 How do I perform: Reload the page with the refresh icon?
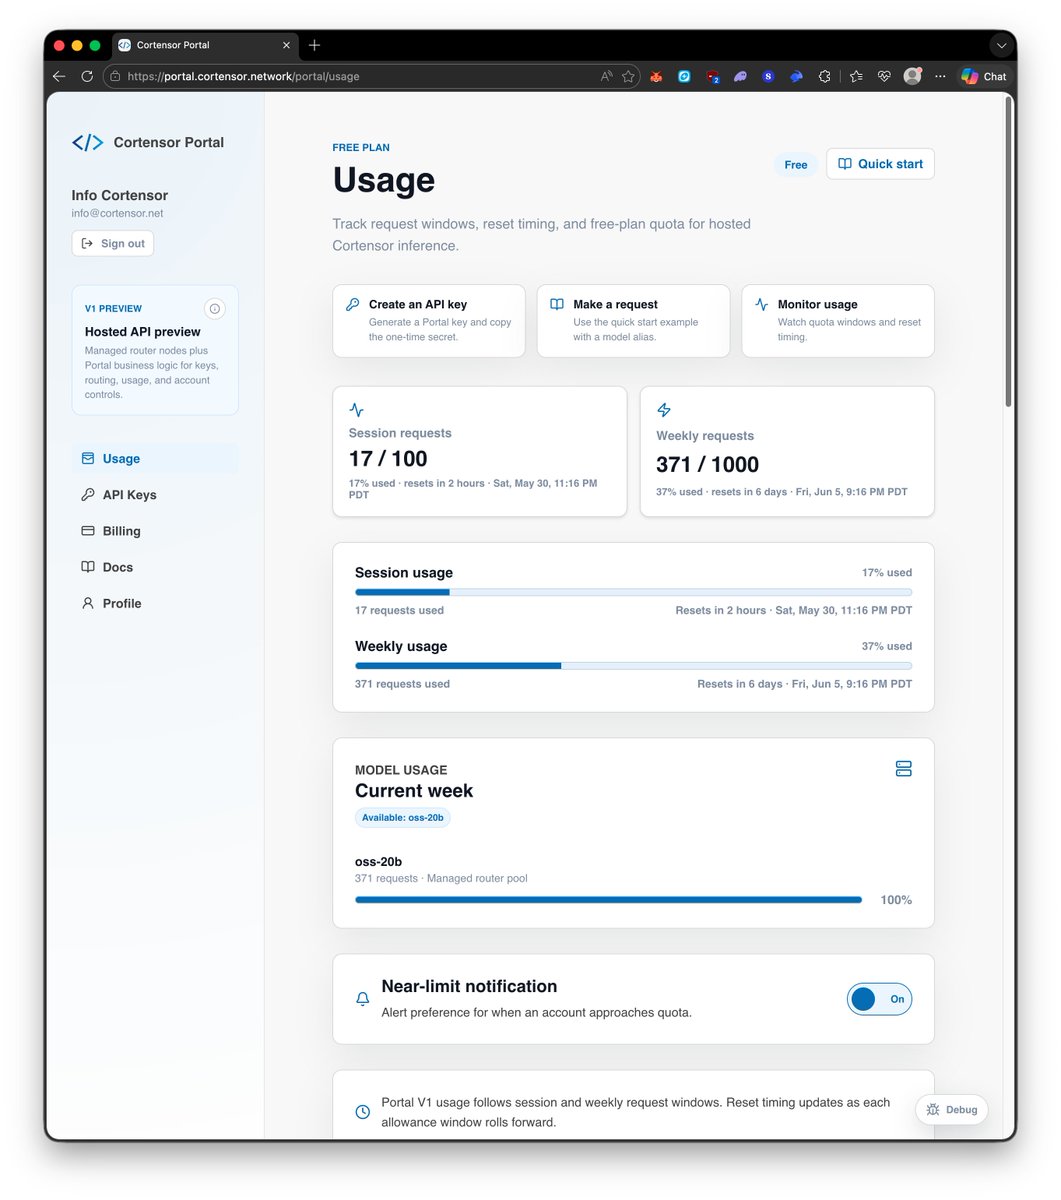click(x=87, y=76)
